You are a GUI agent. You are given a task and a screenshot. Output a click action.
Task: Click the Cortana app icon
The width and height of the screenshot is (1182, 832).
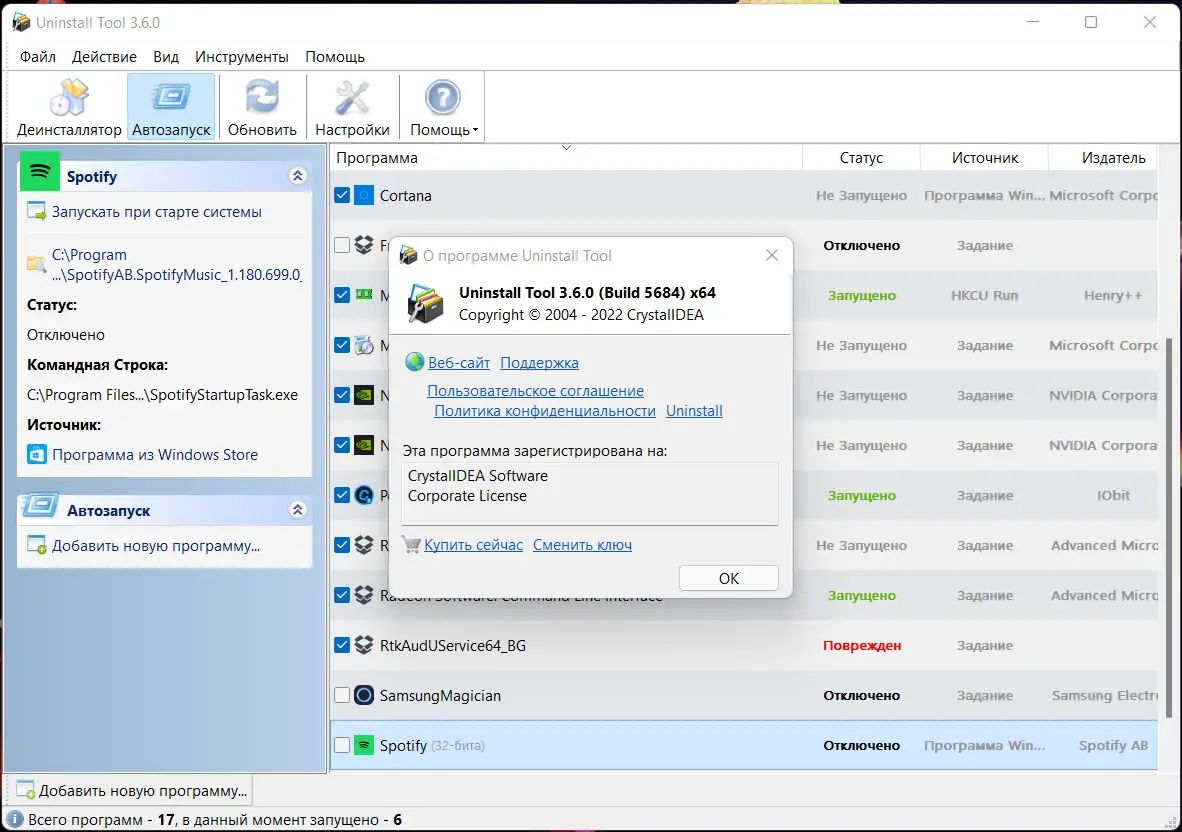(364, 195)
